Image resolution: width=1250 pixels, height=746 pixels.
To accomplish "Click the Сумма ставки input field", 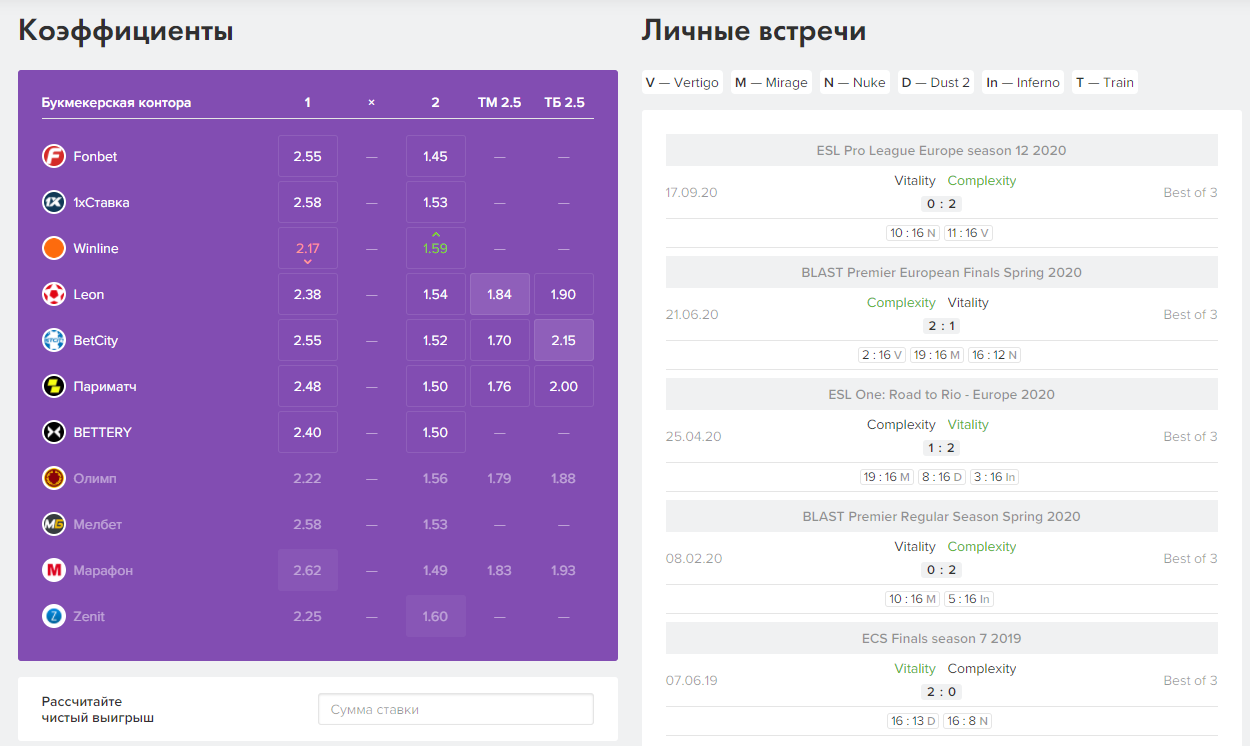I will pyautogui.click(x=455, y=710).
